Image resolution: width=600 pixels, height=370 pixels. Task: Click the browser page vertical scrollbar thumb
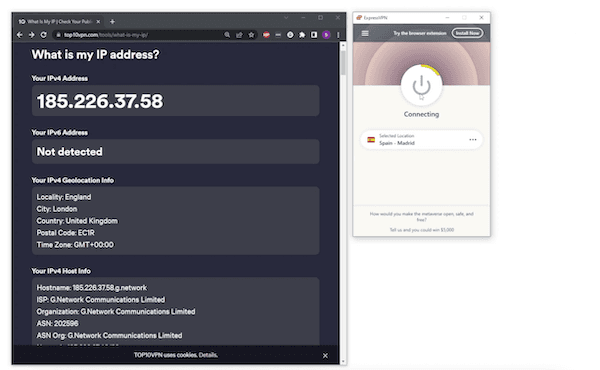pos(343,63)
